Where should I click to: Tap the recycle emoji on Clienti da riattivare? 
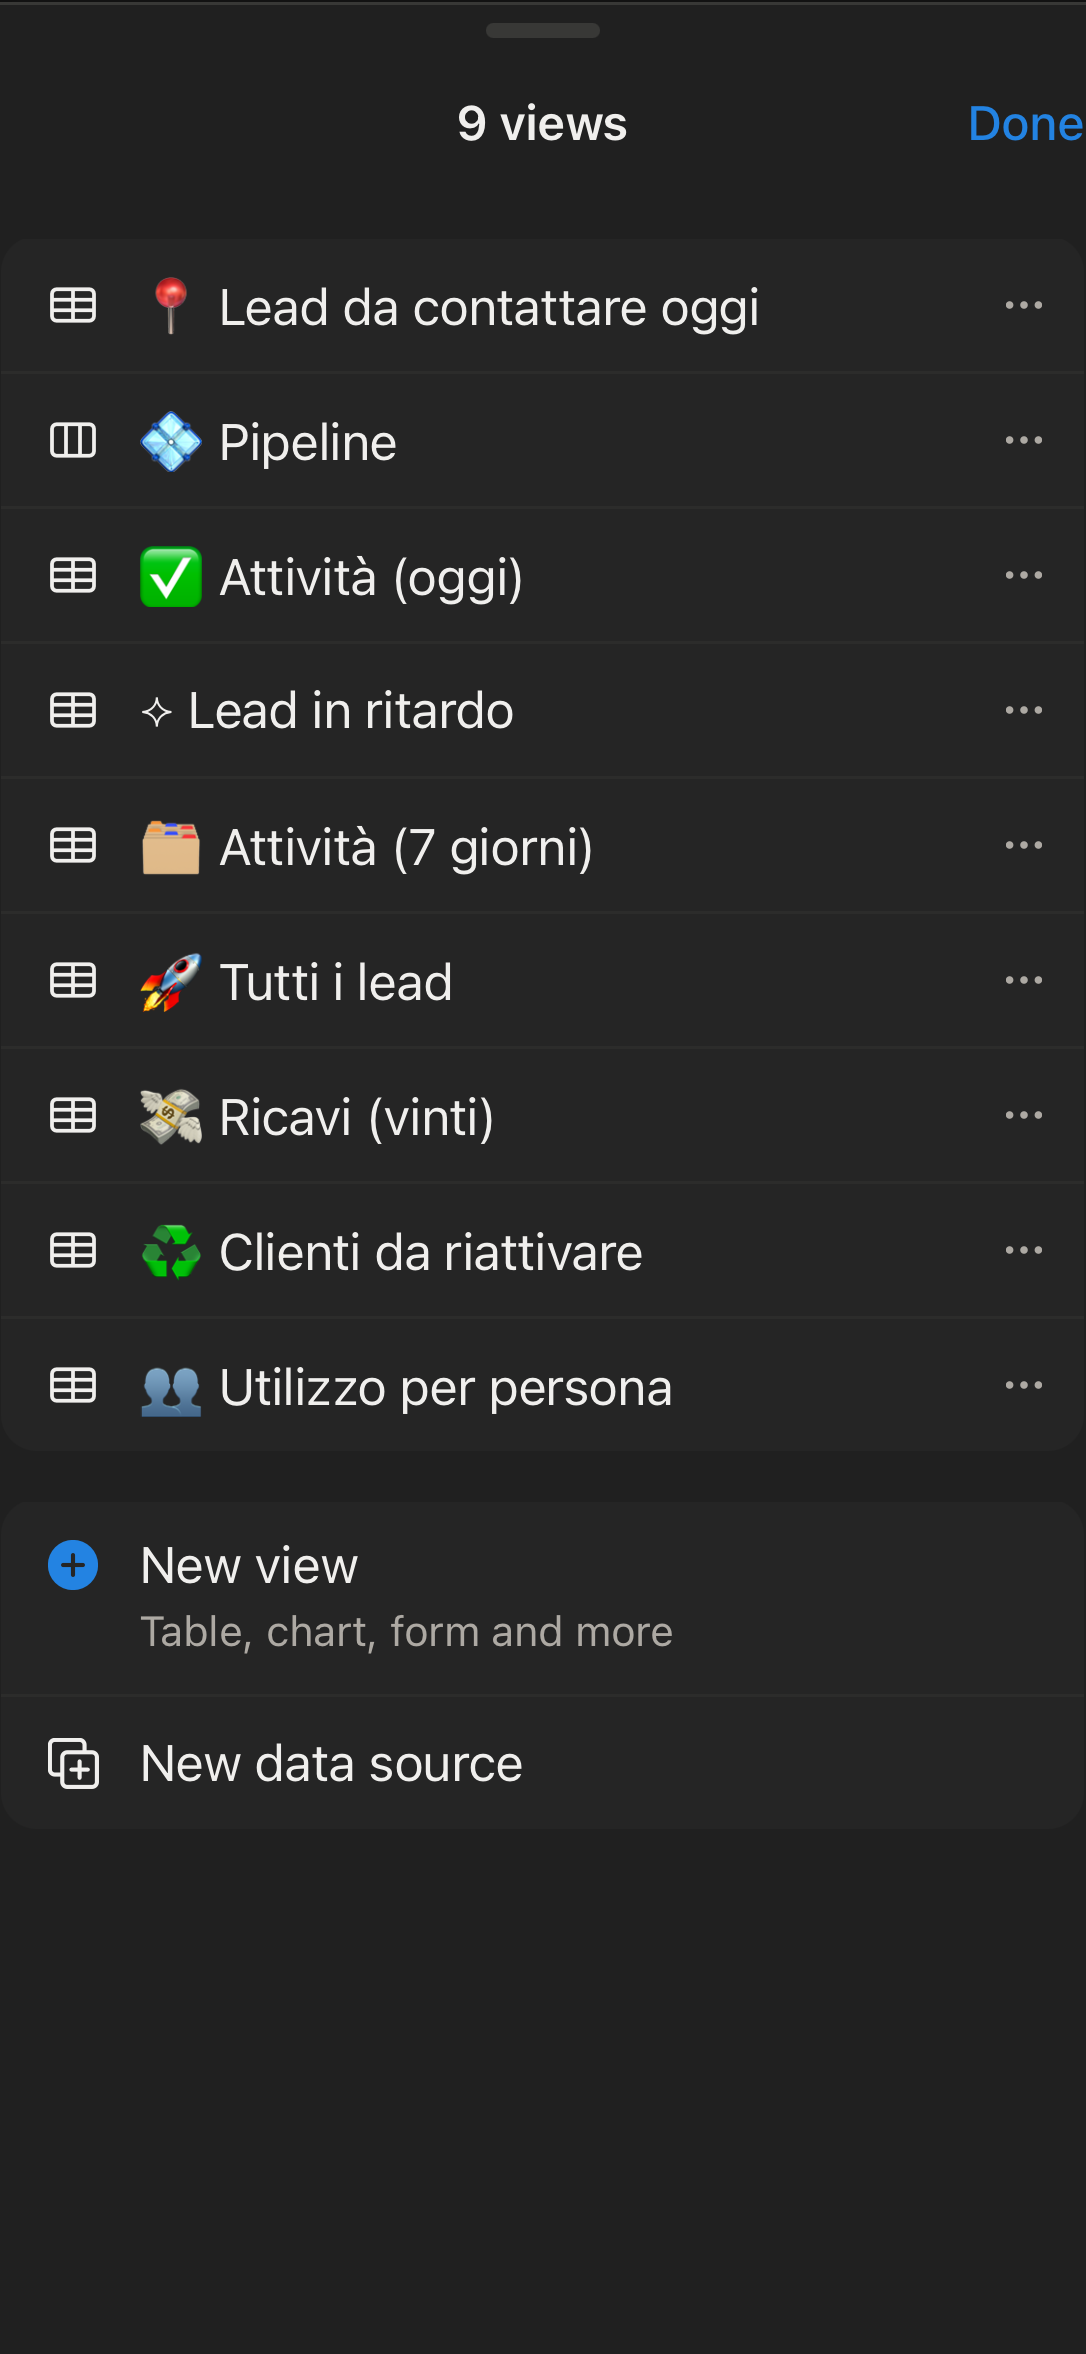pos(171,1252)
